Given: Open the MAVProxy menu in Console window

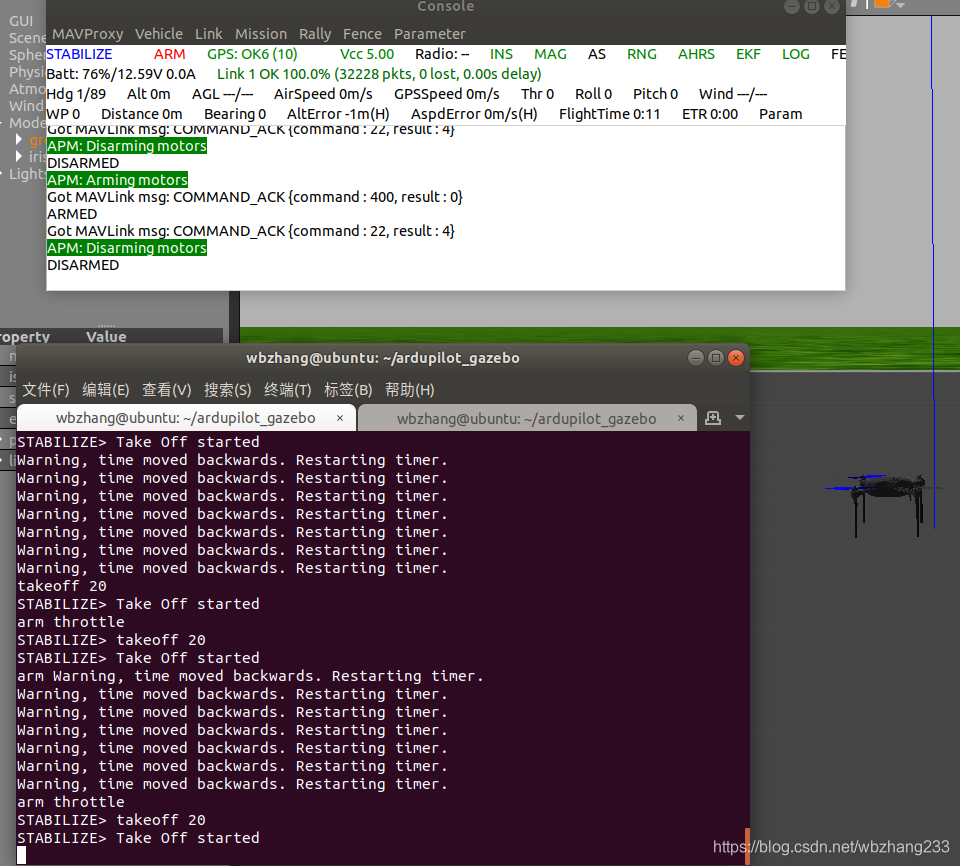Looking at the screenshot, I should click(x=88, y=34).
